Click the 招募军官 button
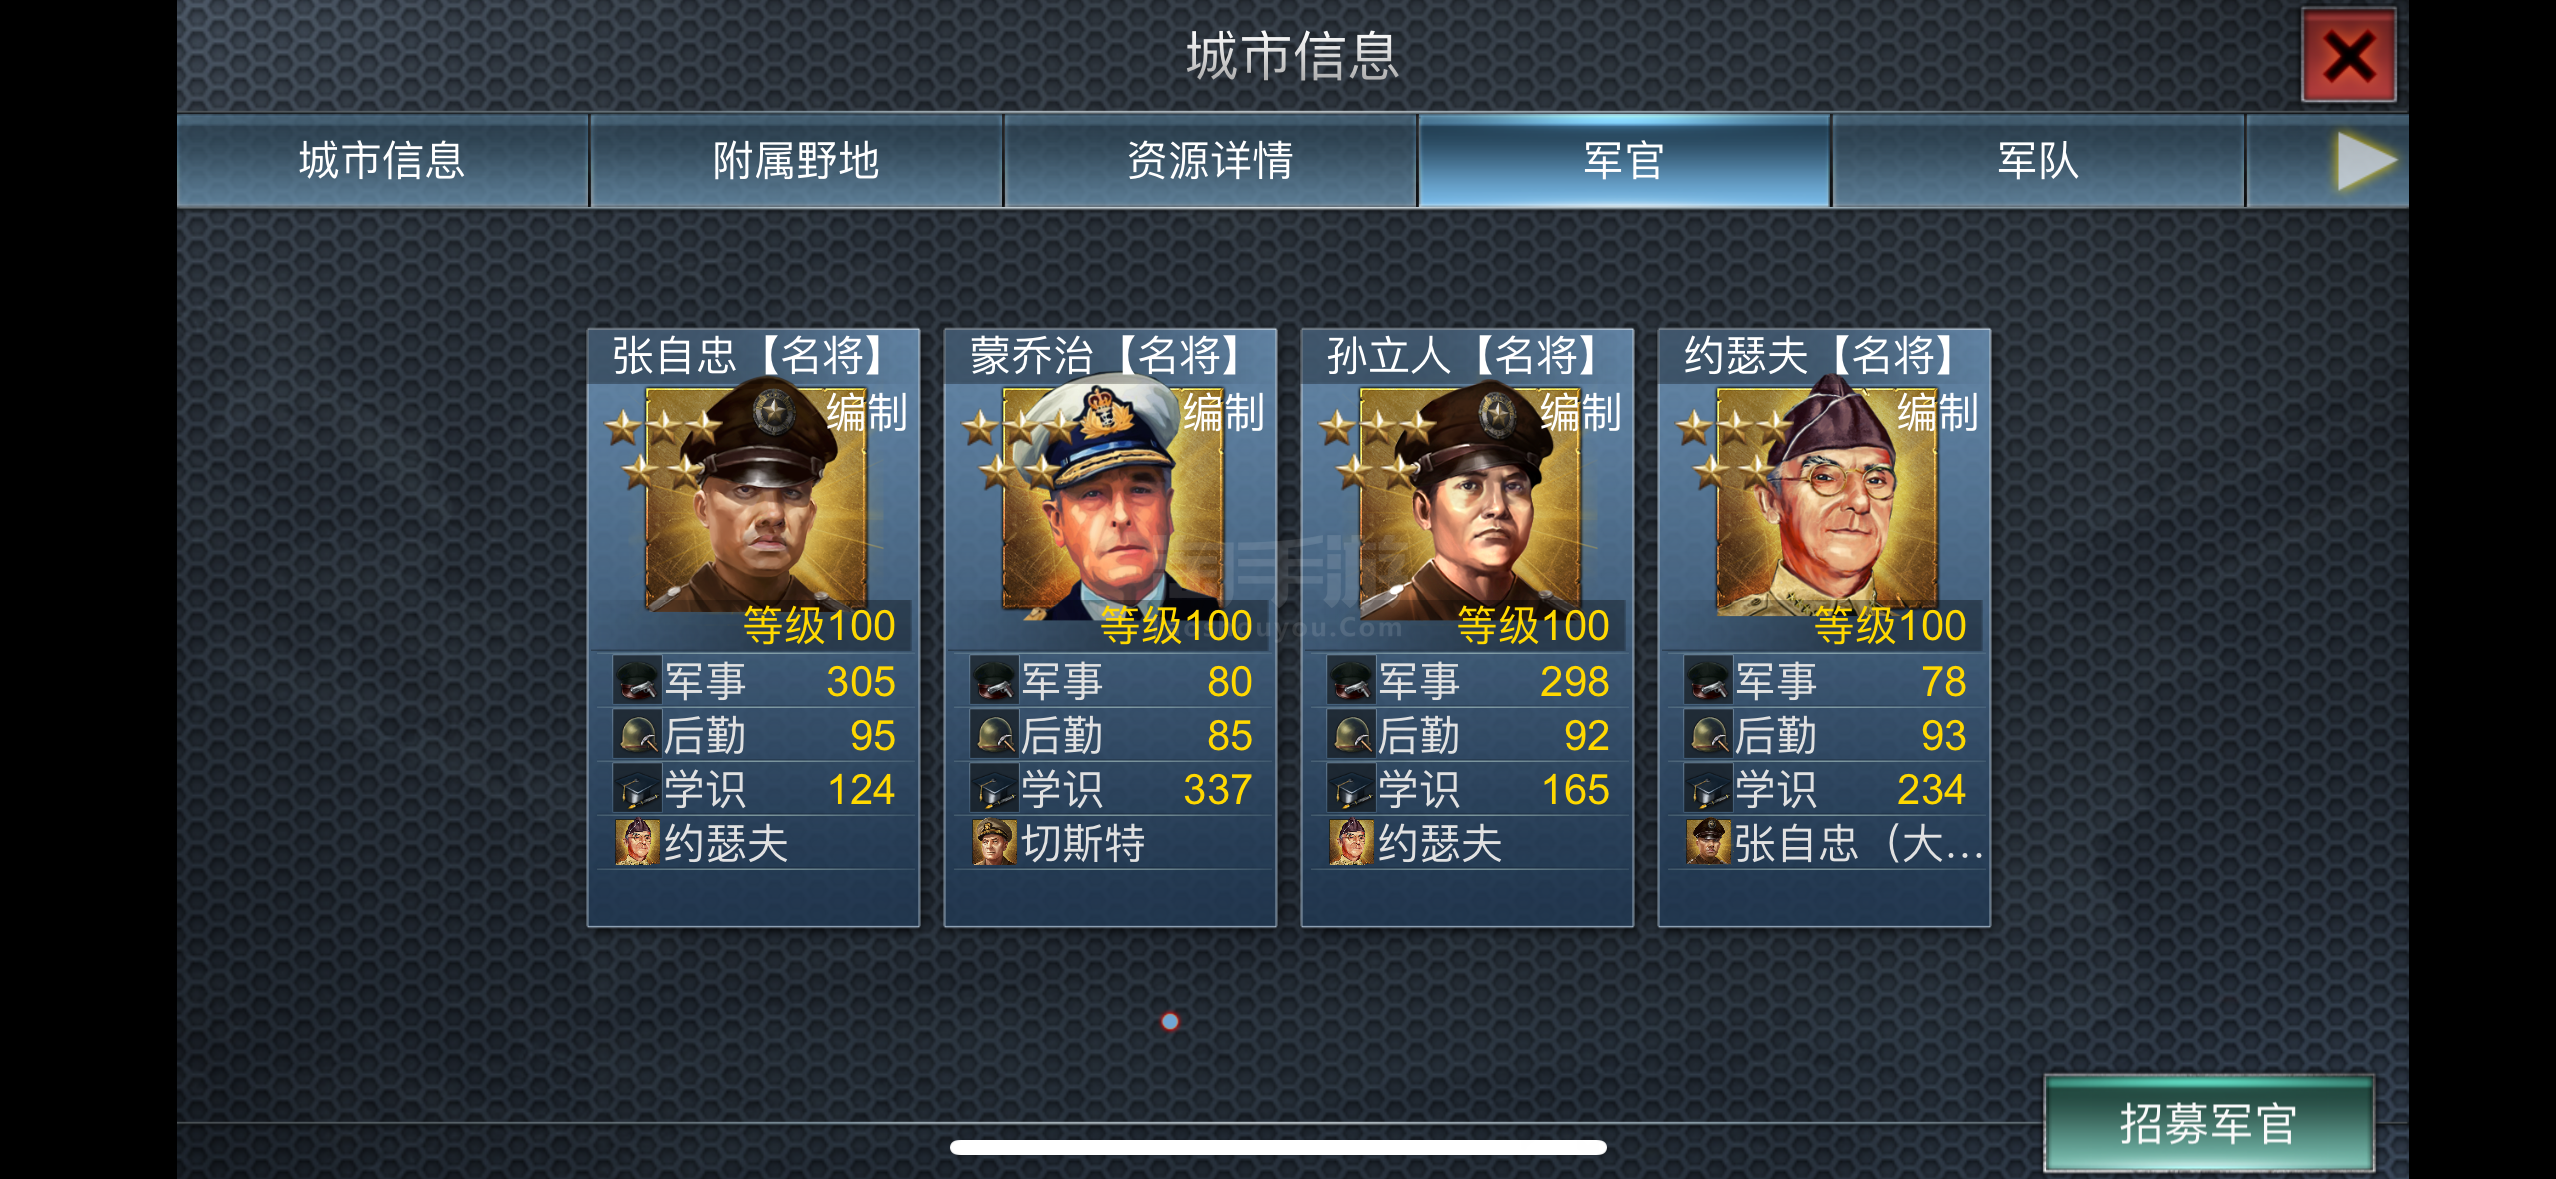 click(2208, 1123)
